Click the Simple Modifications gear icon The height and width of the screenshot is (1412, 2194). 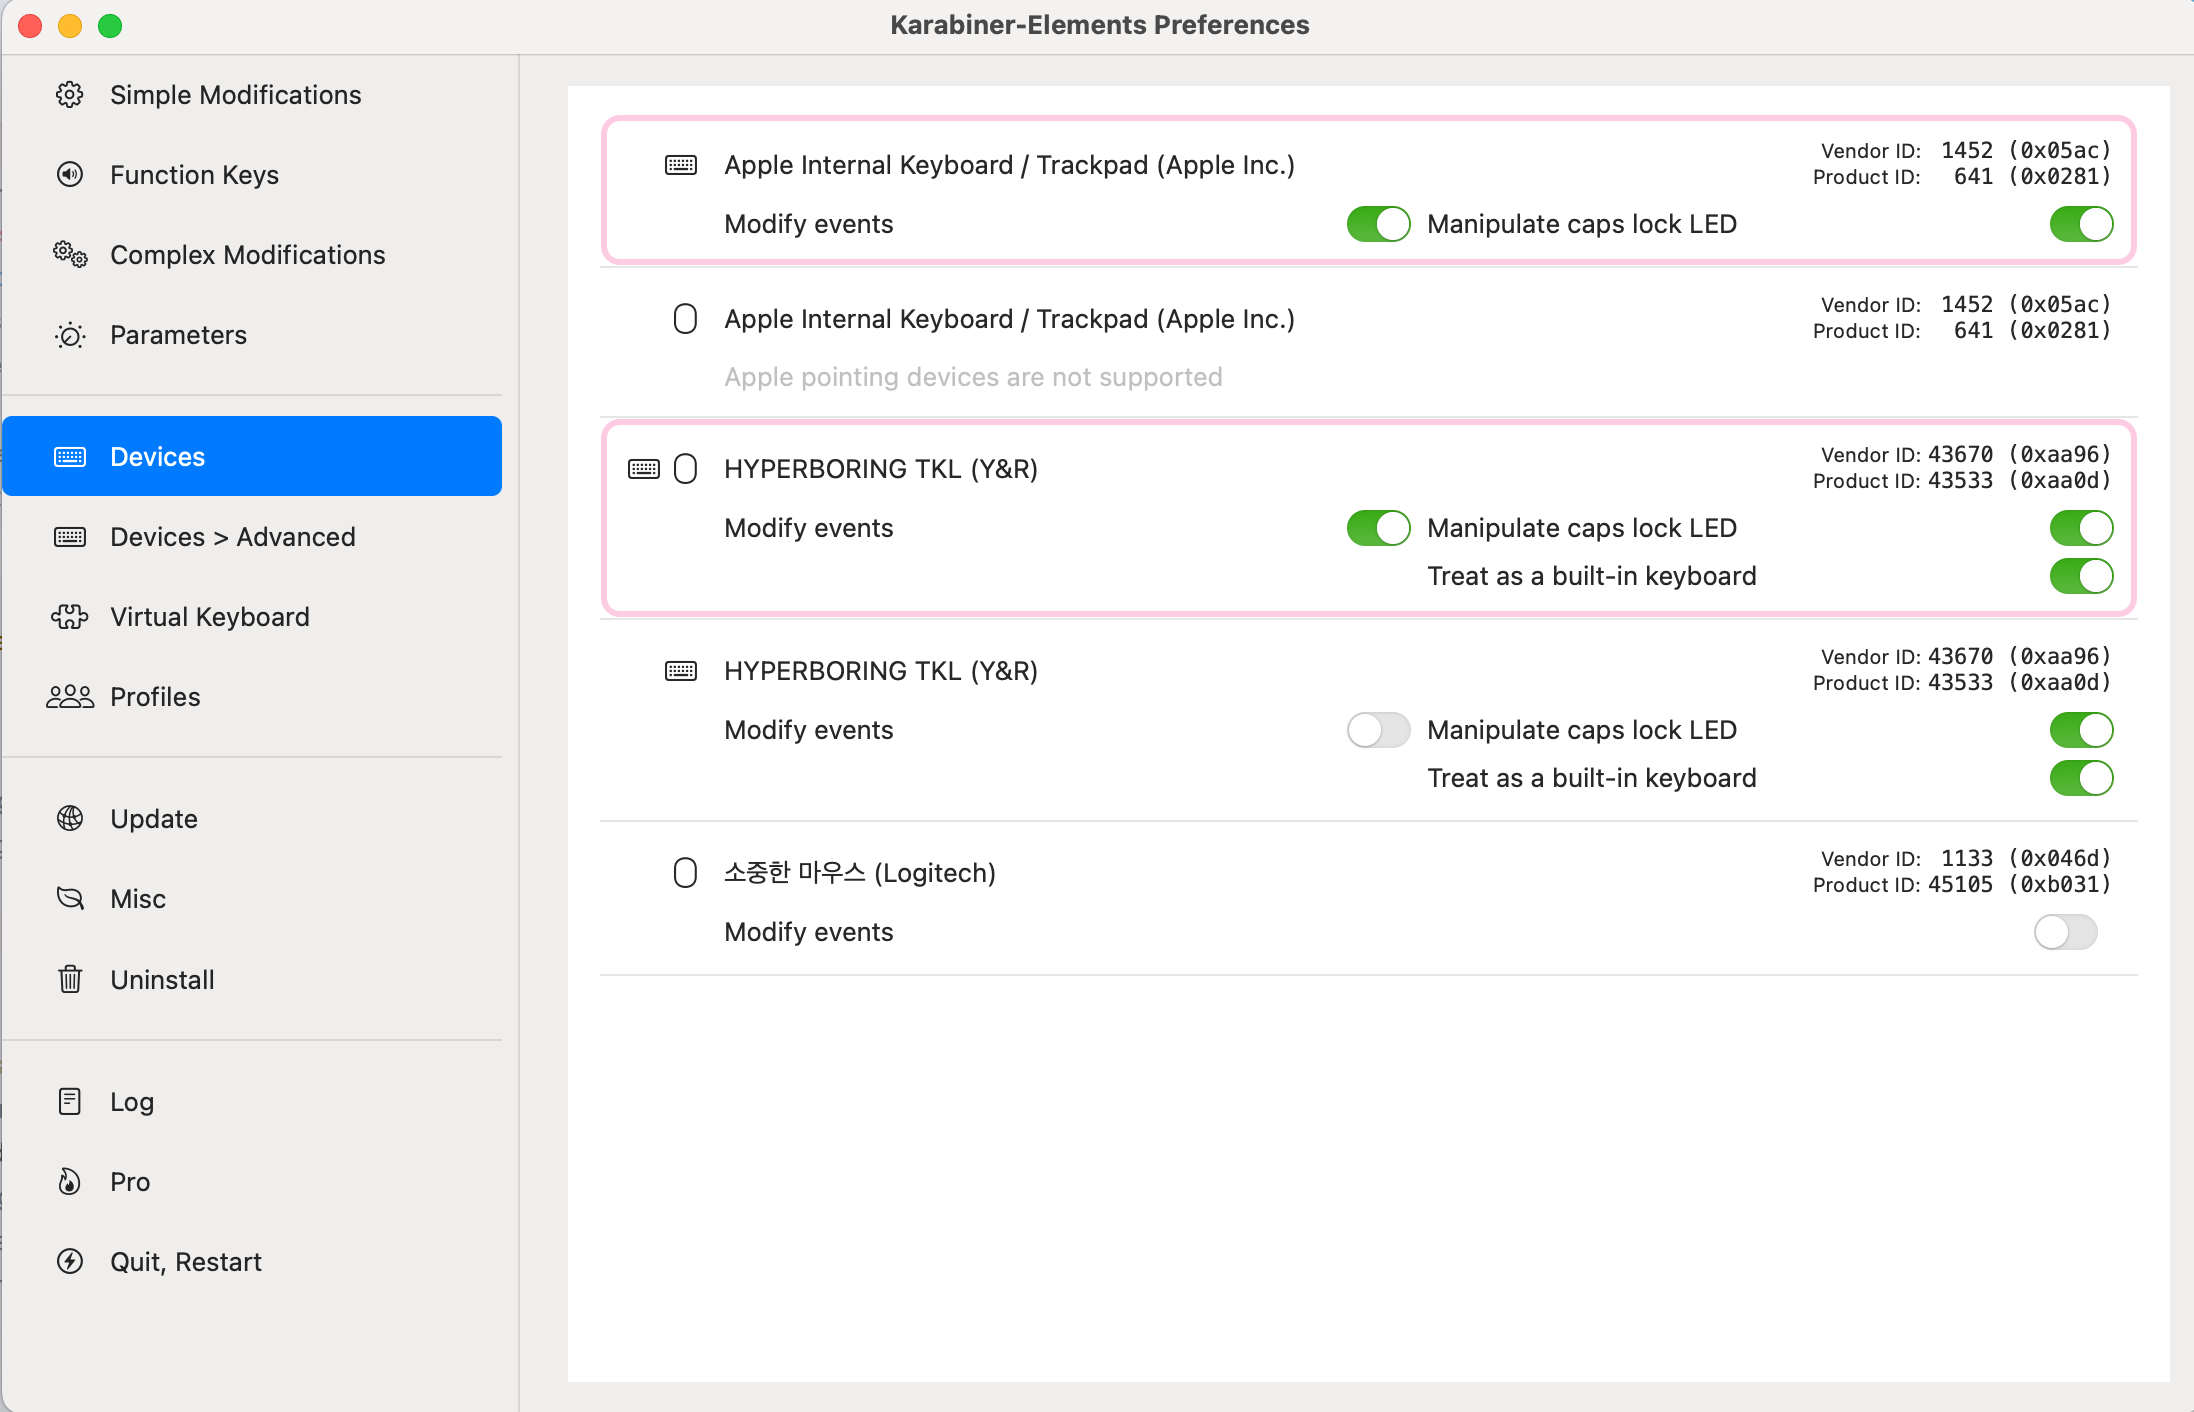pos(69,95)
